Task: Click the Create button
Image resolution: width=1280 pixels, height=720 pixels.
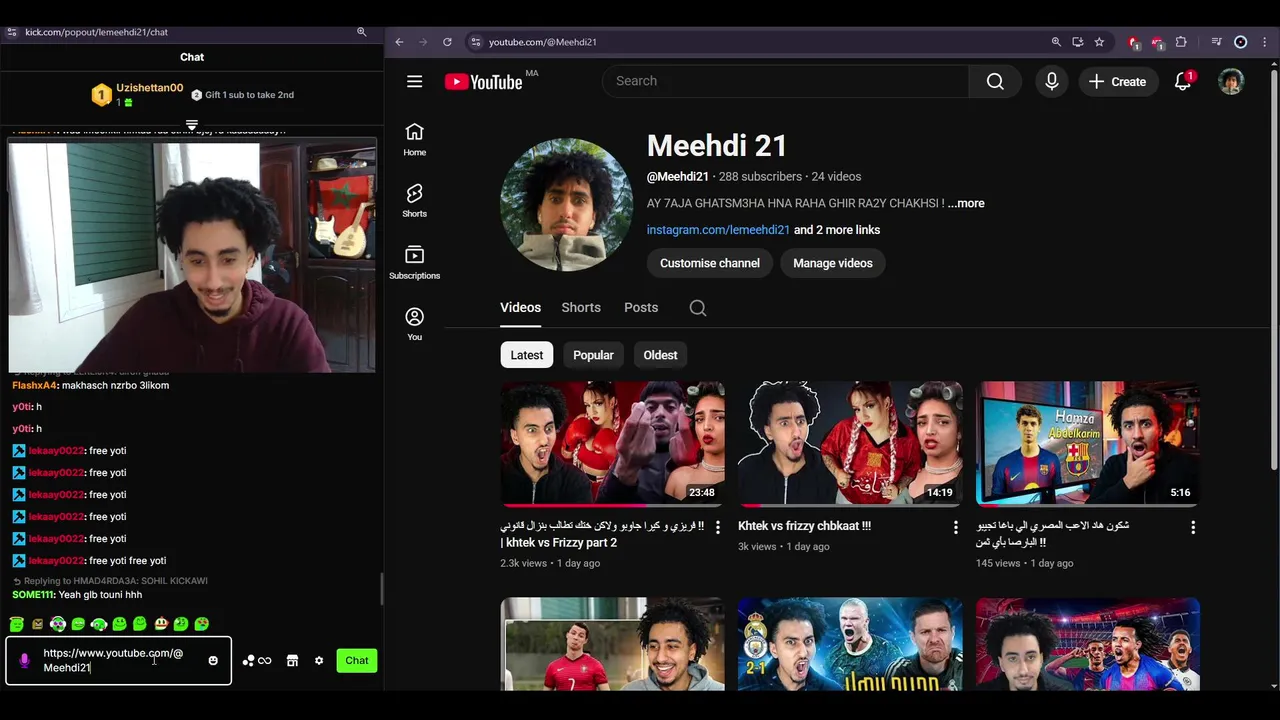Action: (1119, 82)
